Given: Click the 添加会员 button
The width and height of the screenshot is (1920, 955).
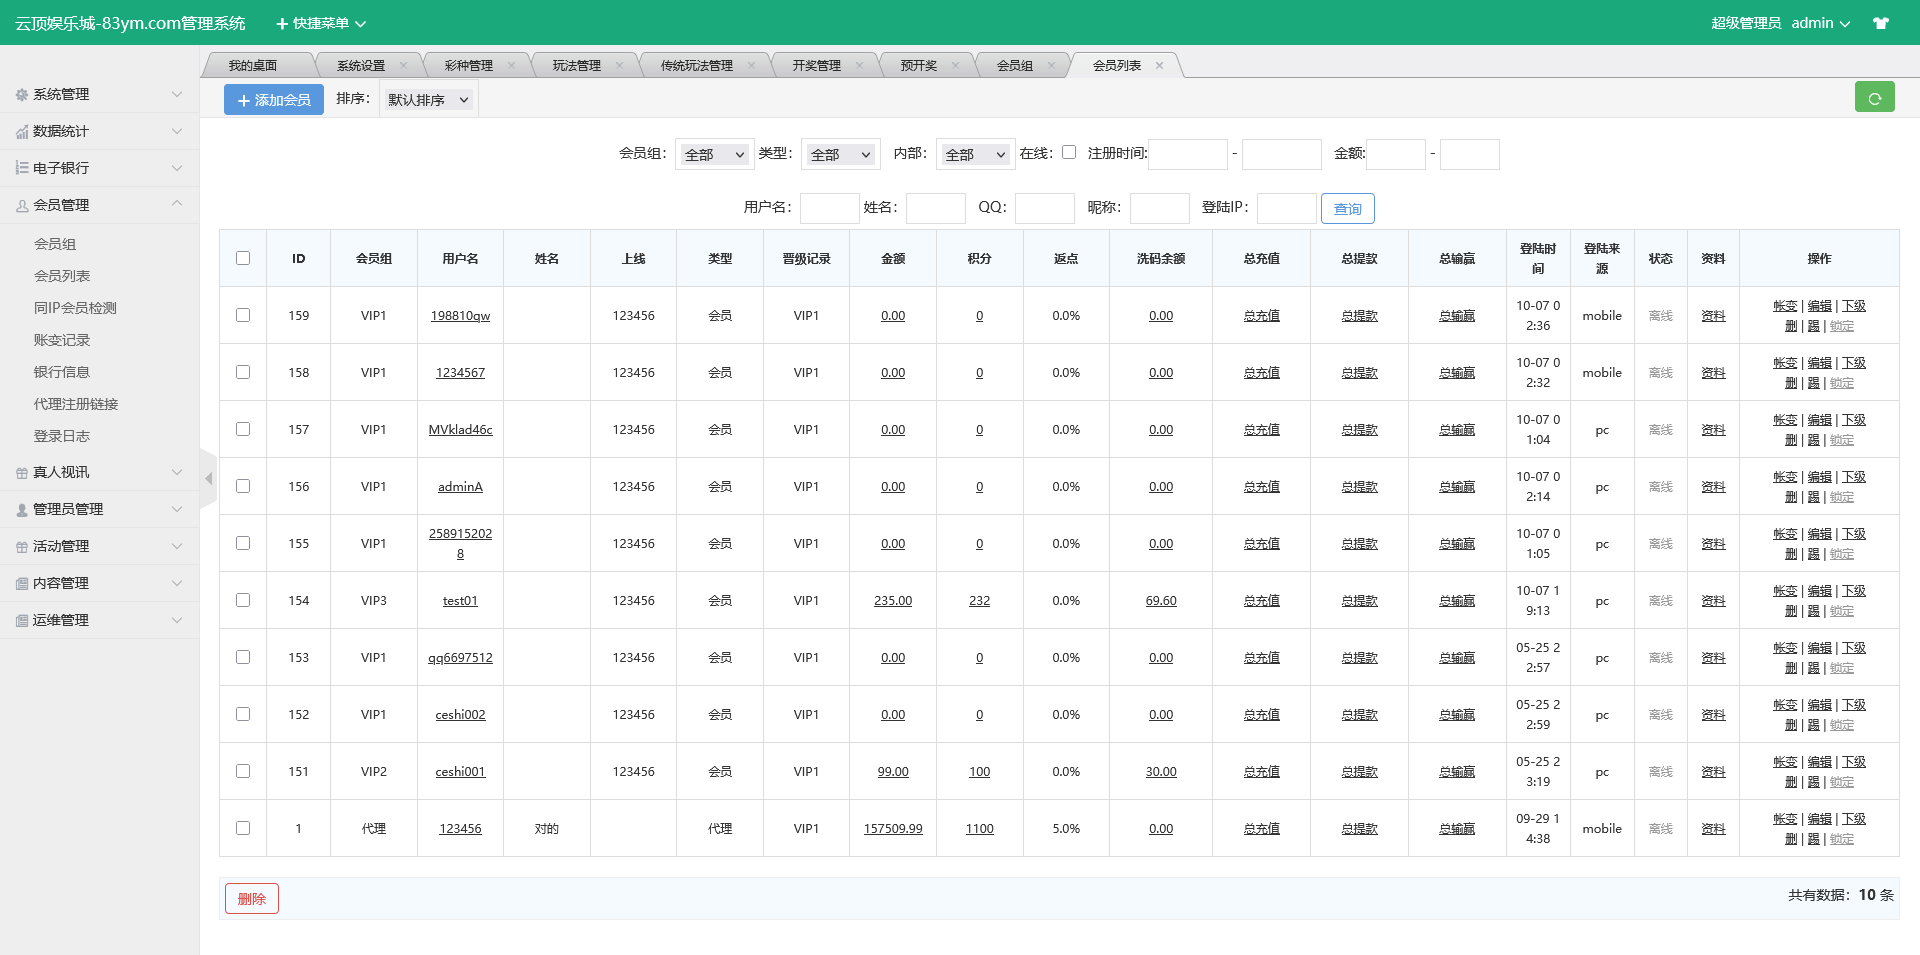Looking at the screenshot, I should click(x=274, y=100).
